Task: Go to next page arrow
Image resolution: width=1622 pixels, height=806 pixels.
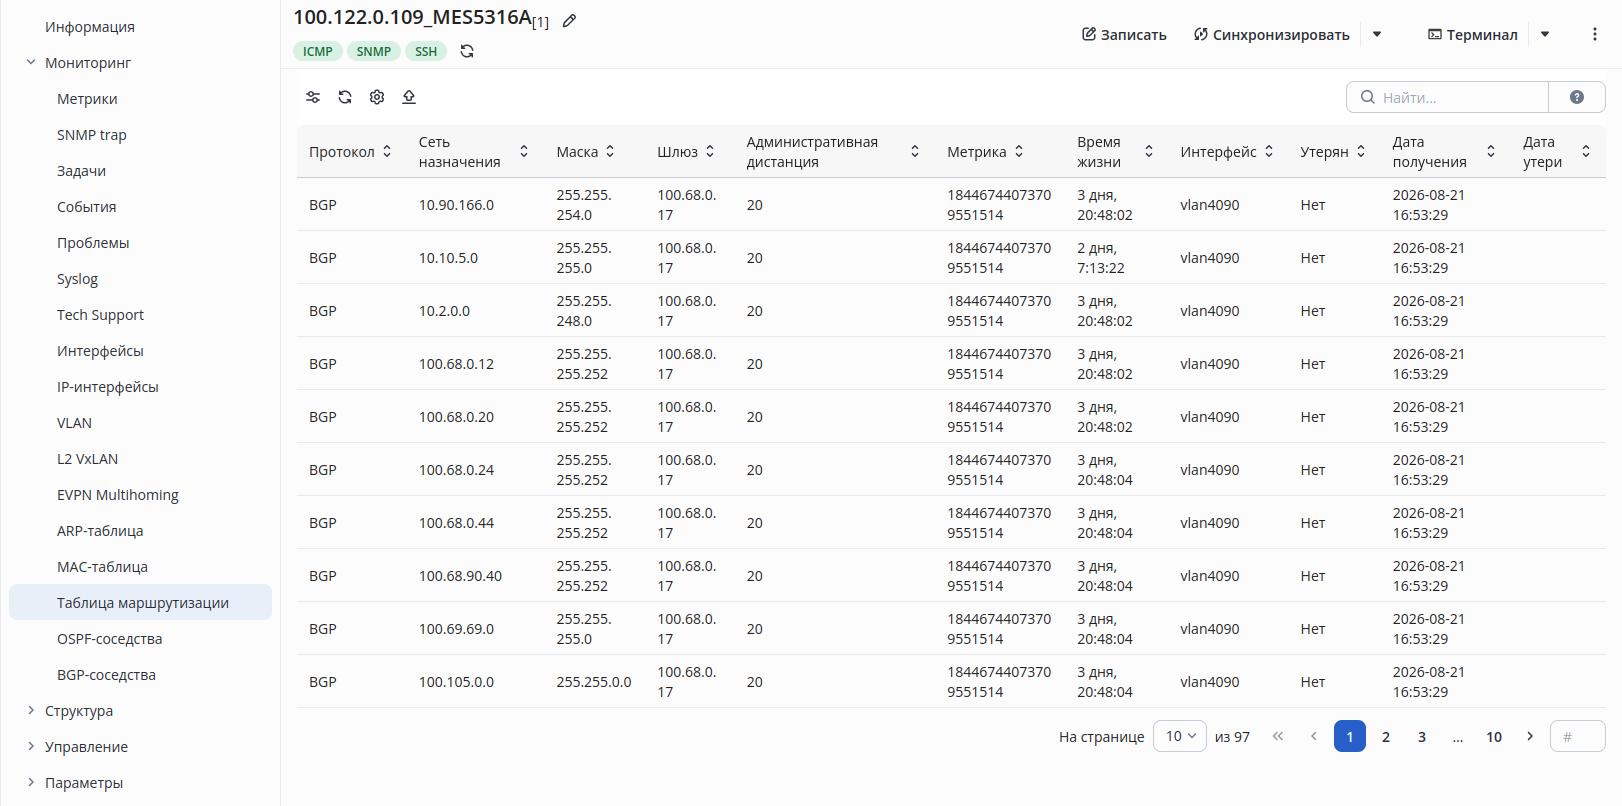Action: [1530, 736]
